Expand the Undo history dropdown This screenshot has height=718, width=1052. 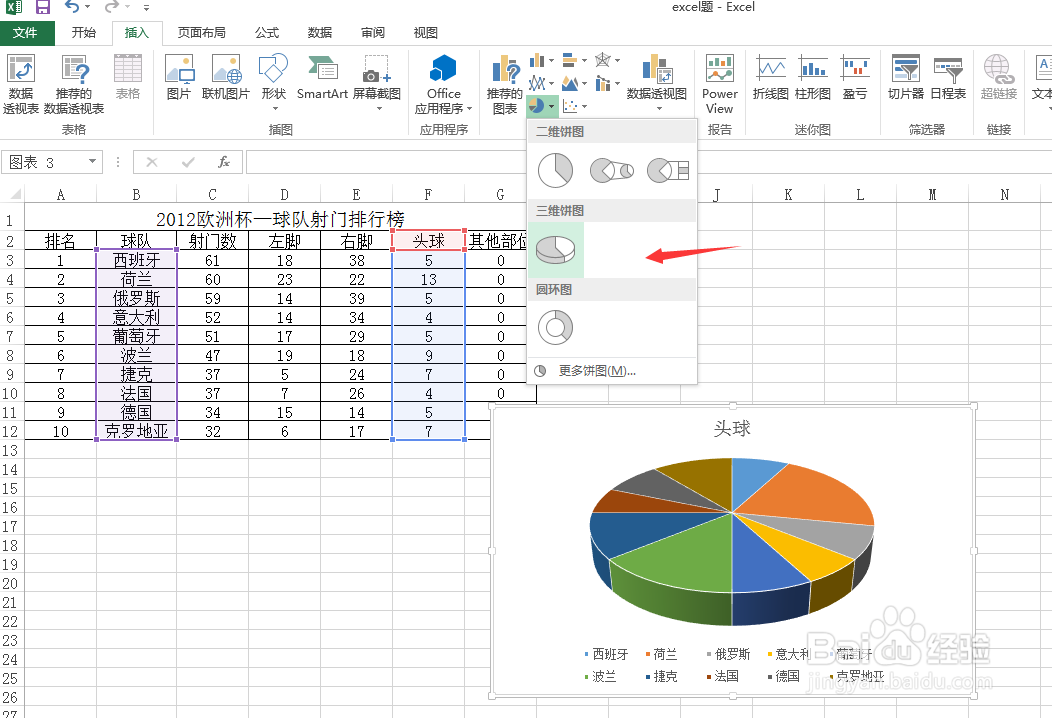pyautogui.click(x=88, y=7)
